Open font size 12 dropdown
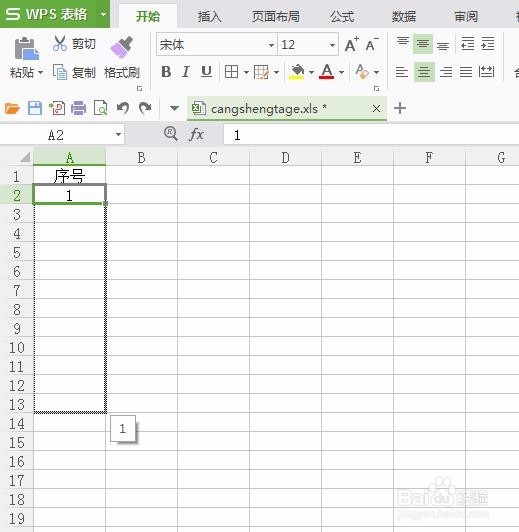The width and height of the screenshot is (519, 532). click(332, 45)
